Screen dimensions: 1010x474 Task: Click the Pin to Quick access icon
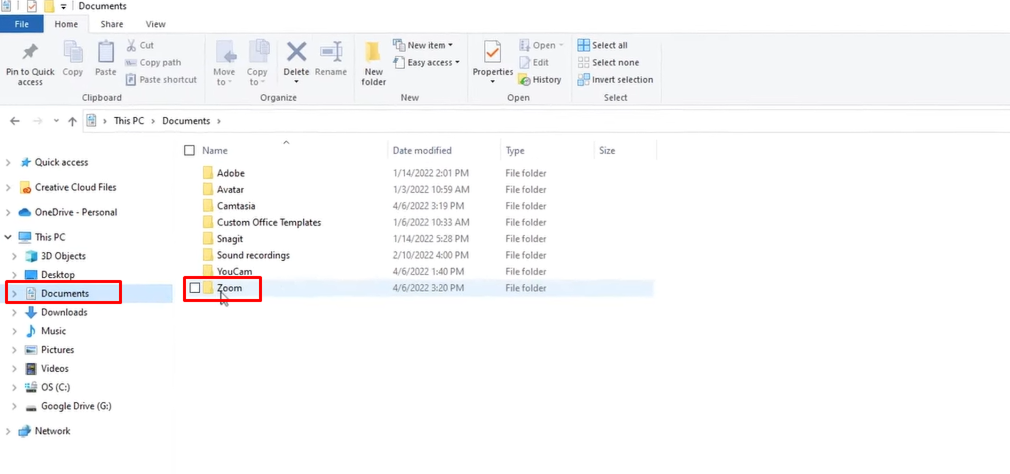click(x=30, y=54)
